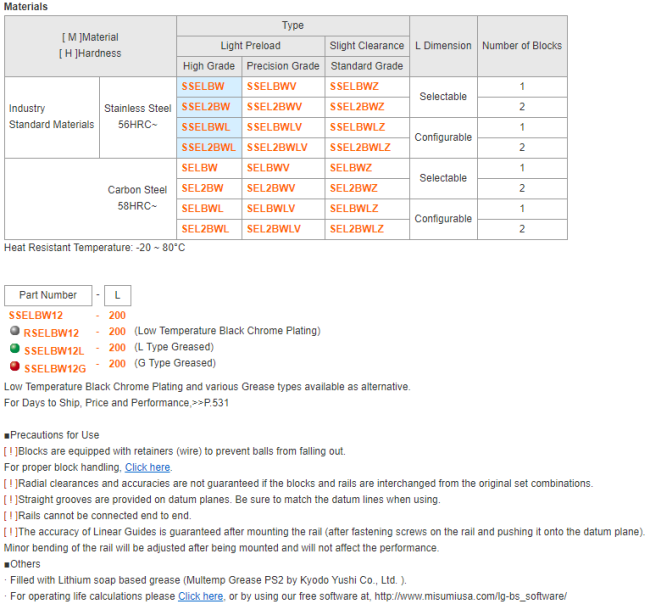Open the SSEL2BWLZ part number link
Image resolution: width=650 pixels, height=604 pixels.
(x=360, y=147)
